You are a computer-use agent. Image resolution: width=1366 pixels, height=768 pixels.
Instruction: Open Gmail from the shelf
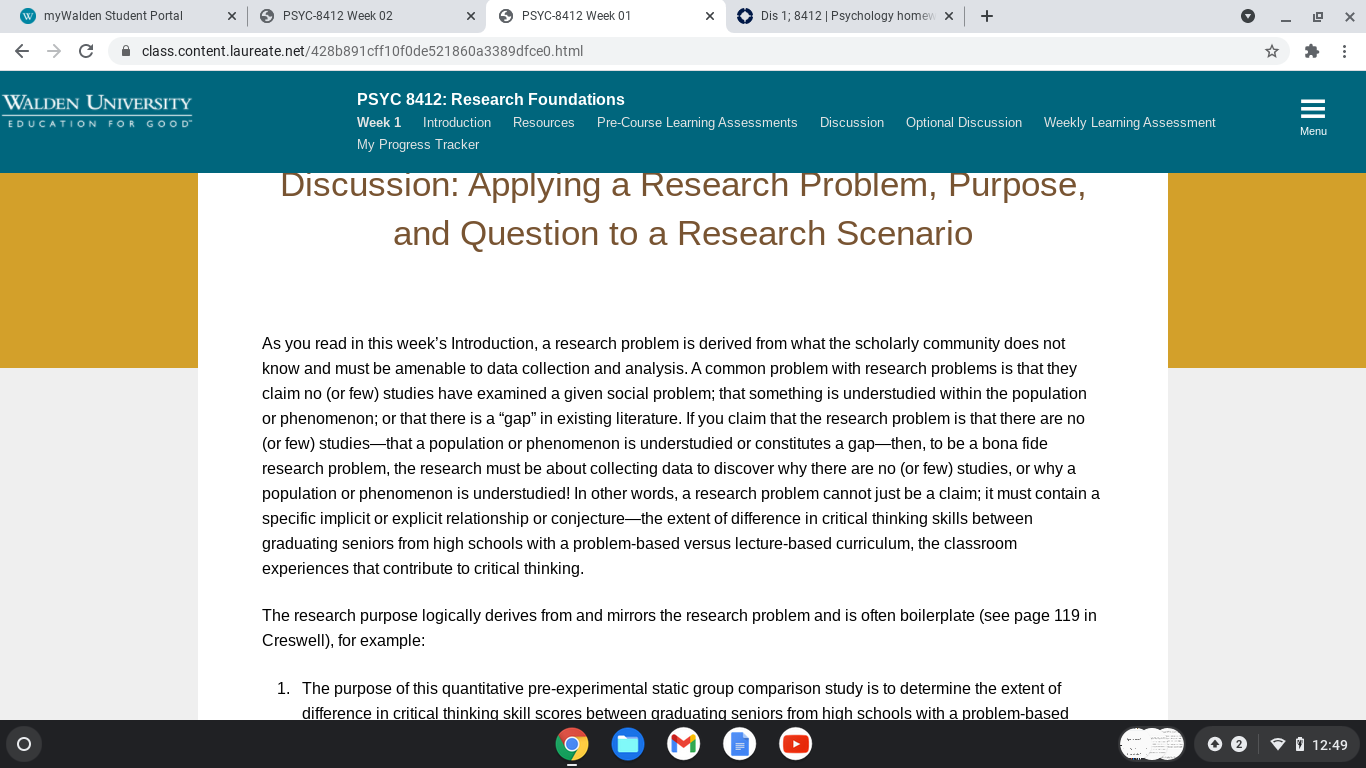(x=684, y=744)
